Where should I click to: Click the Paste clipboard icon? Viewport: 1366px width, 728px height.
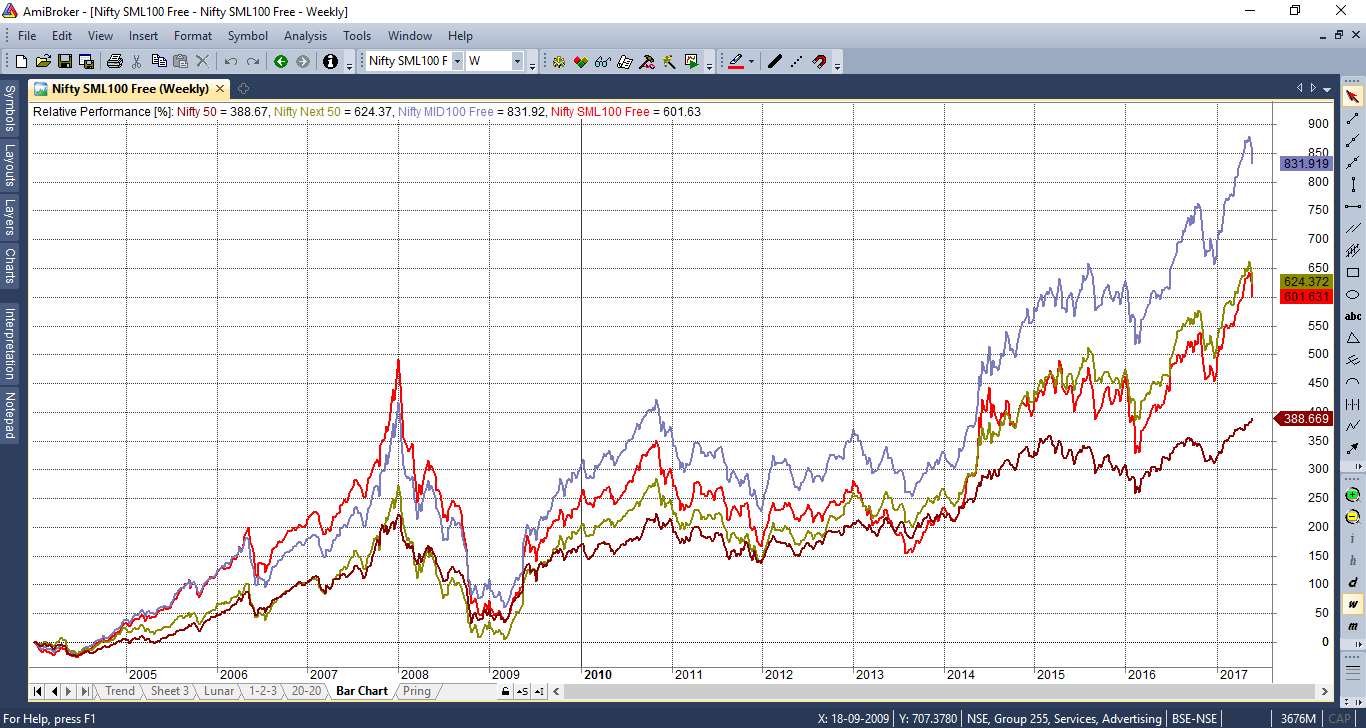[x=181, y=61]
